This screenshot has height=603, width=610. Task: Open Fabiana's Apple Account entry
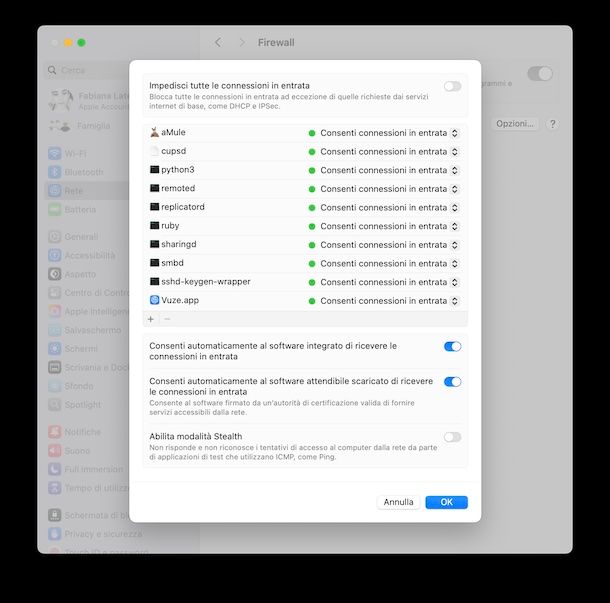[89, 100]
